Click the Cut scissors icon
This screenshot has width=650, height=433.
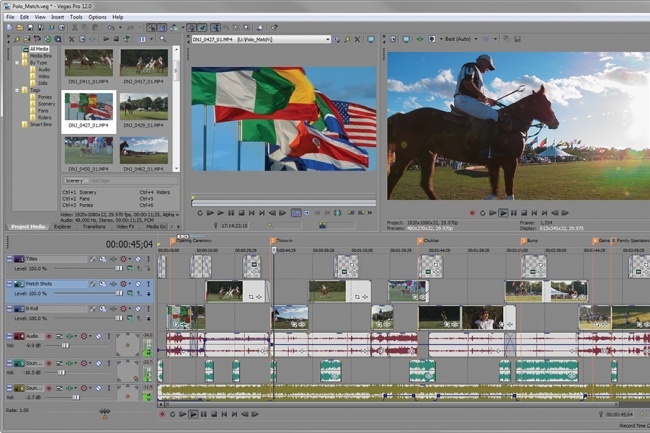[75, 28]
